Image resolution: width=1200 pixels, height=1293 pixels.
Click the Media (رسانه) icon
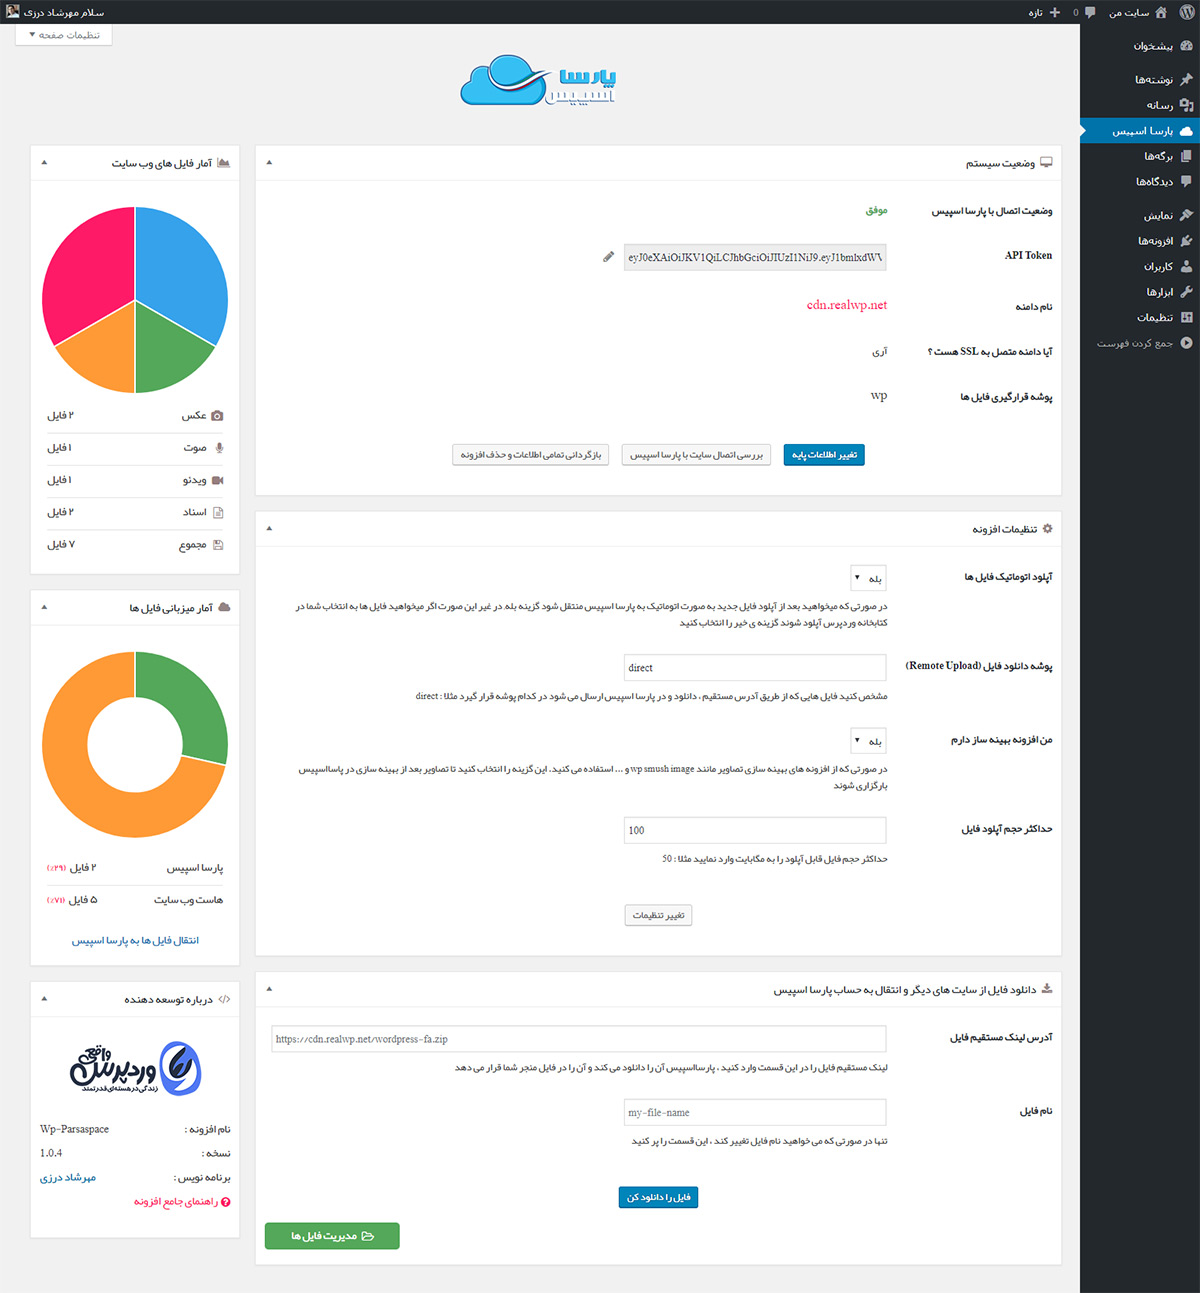pos(1186,105)
